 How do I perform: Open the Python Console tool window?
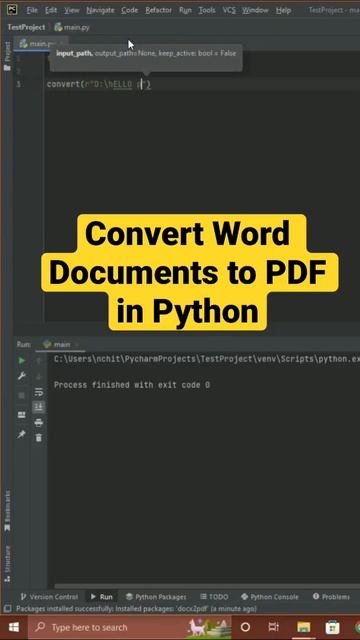pos(270,597)
